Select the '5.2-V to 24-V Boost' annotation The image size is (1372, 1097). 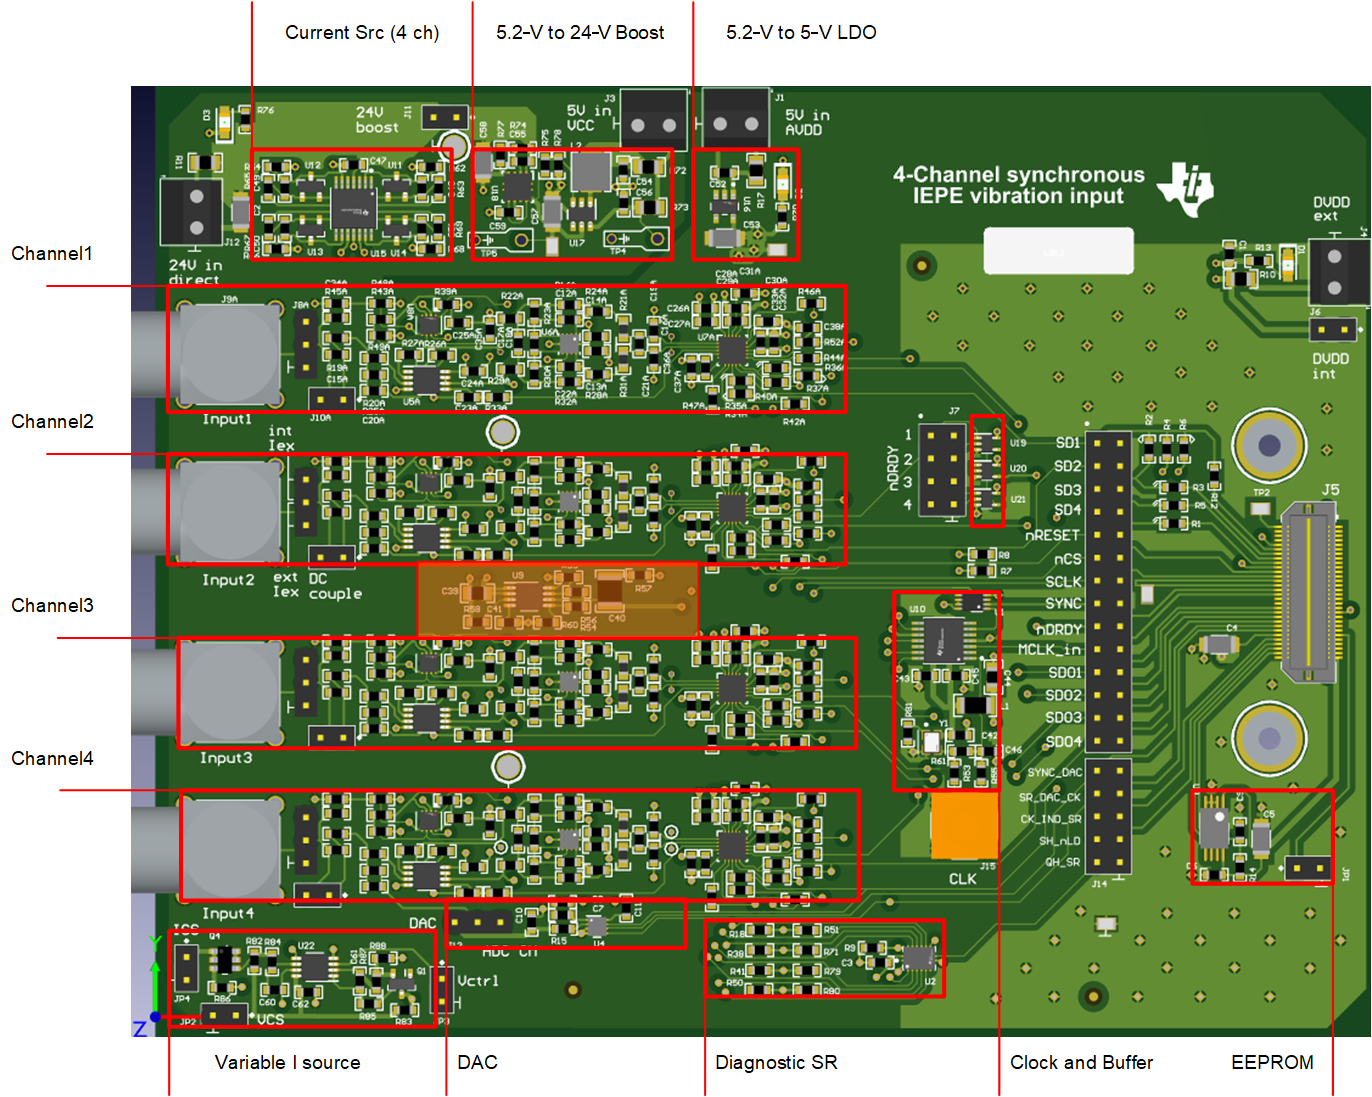(580, 33)
